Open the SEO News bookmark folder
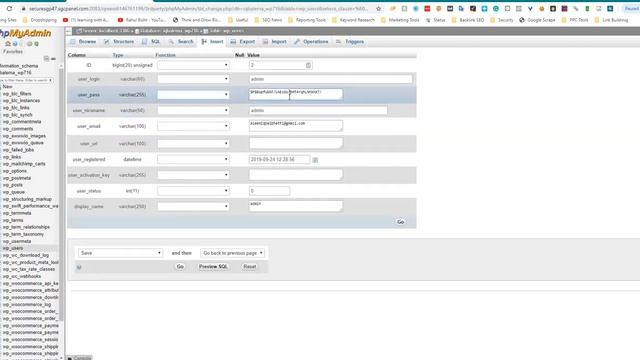 tap(268, 20)
